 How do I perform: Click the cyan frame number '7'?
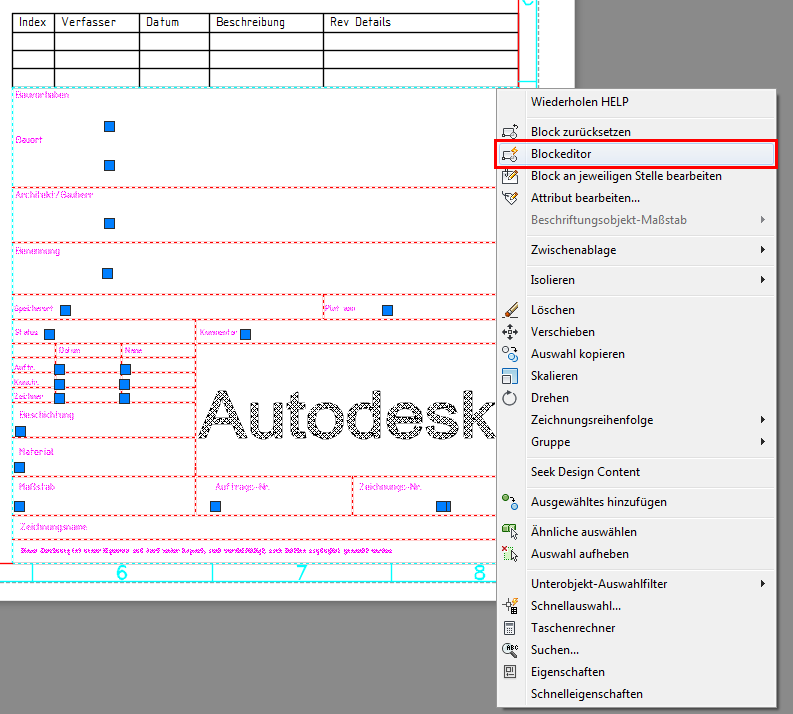point(302,573)
